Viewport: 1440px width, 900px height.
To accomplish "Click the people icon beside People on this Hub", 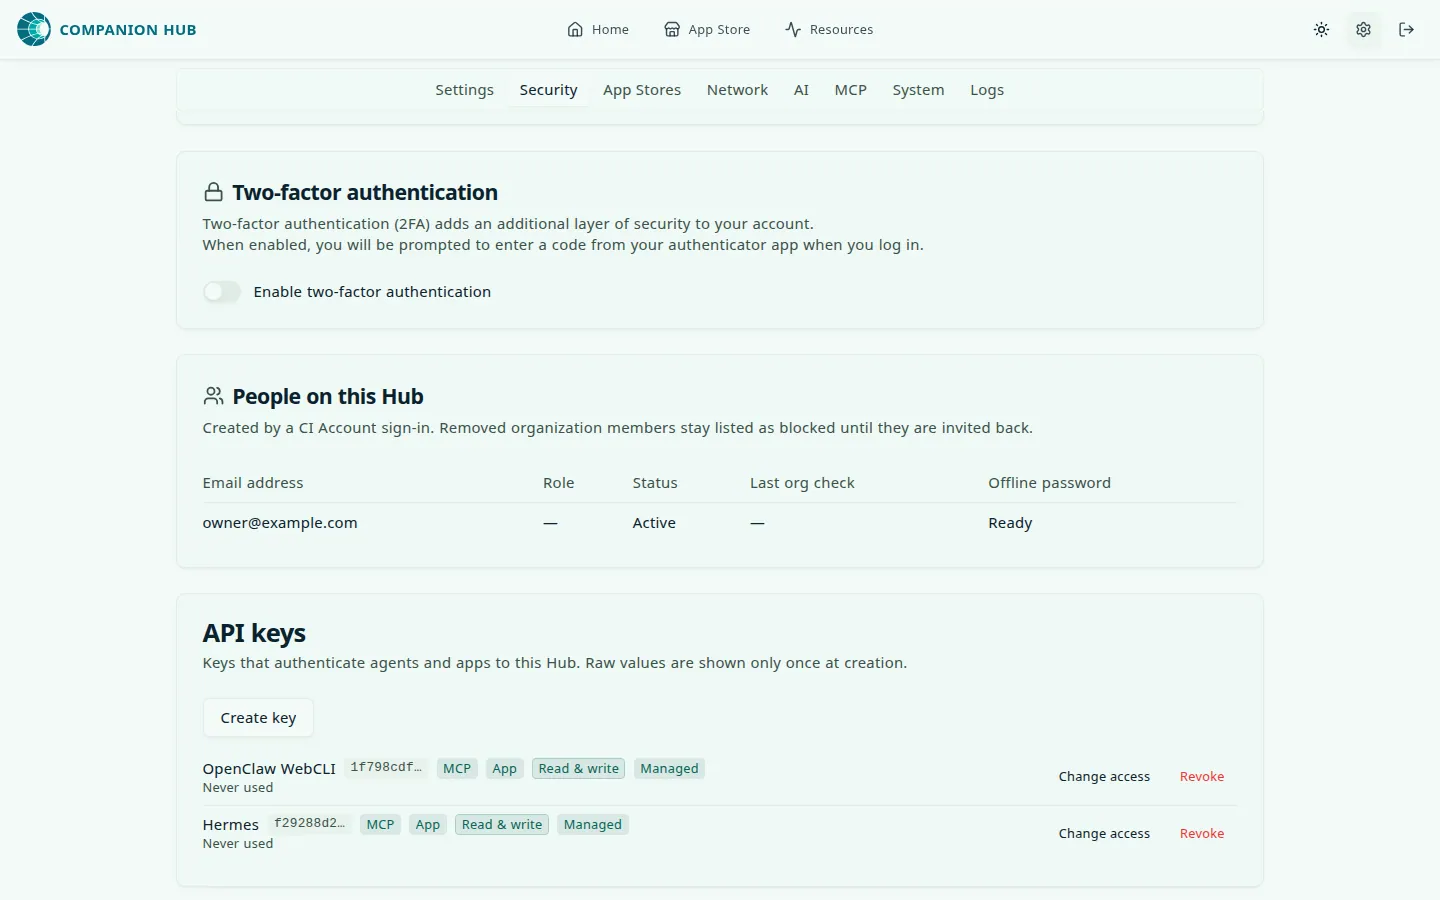I will [x=213, y=396].
